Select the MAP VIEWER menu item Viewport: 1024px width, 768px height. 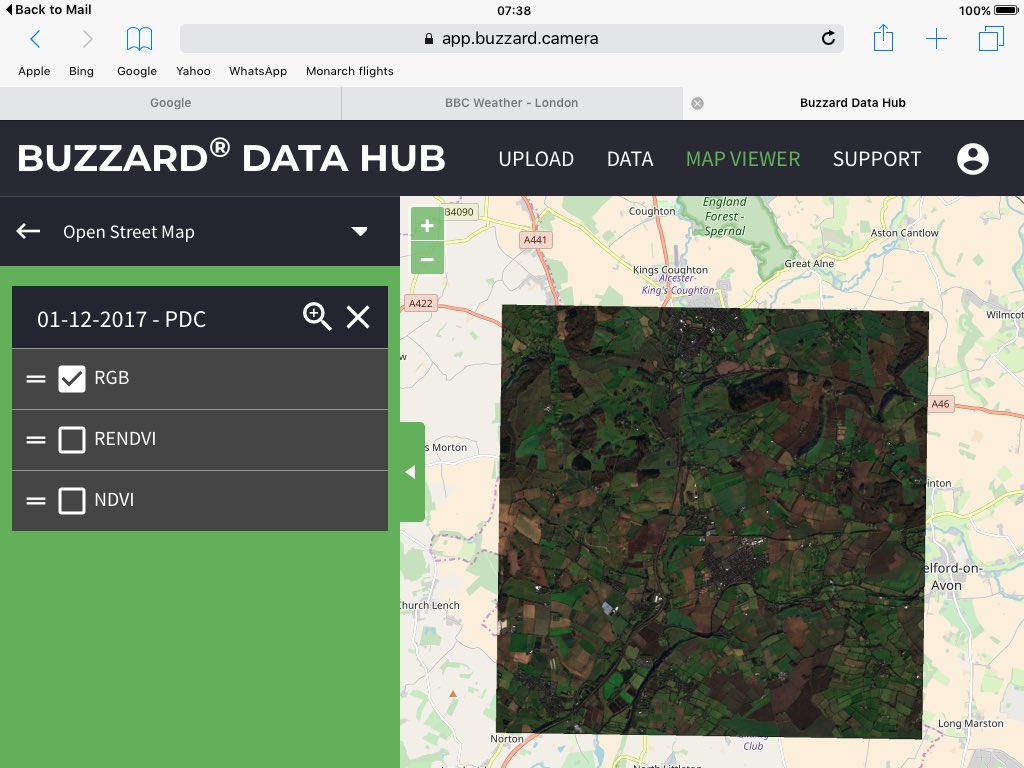click(743, 159)
